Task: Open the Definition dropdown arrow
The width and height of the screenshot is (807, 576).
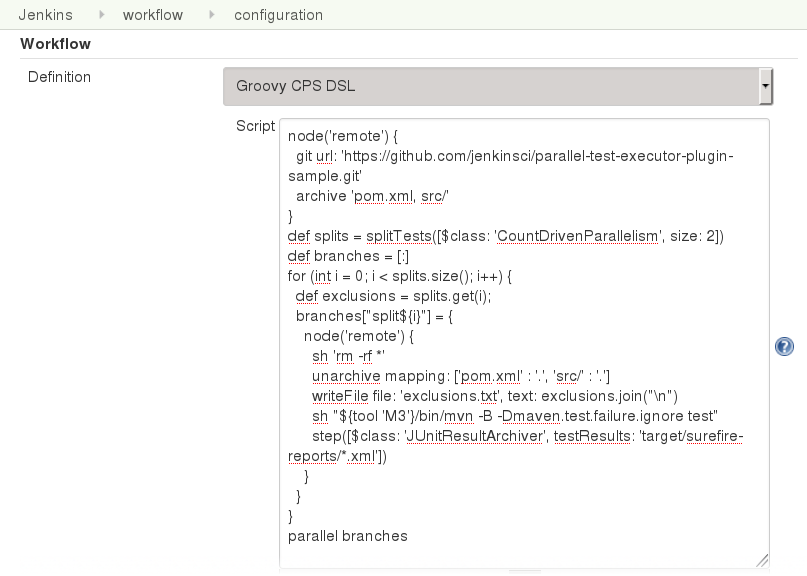Action: pyautogui.click(x=765, y=87)
